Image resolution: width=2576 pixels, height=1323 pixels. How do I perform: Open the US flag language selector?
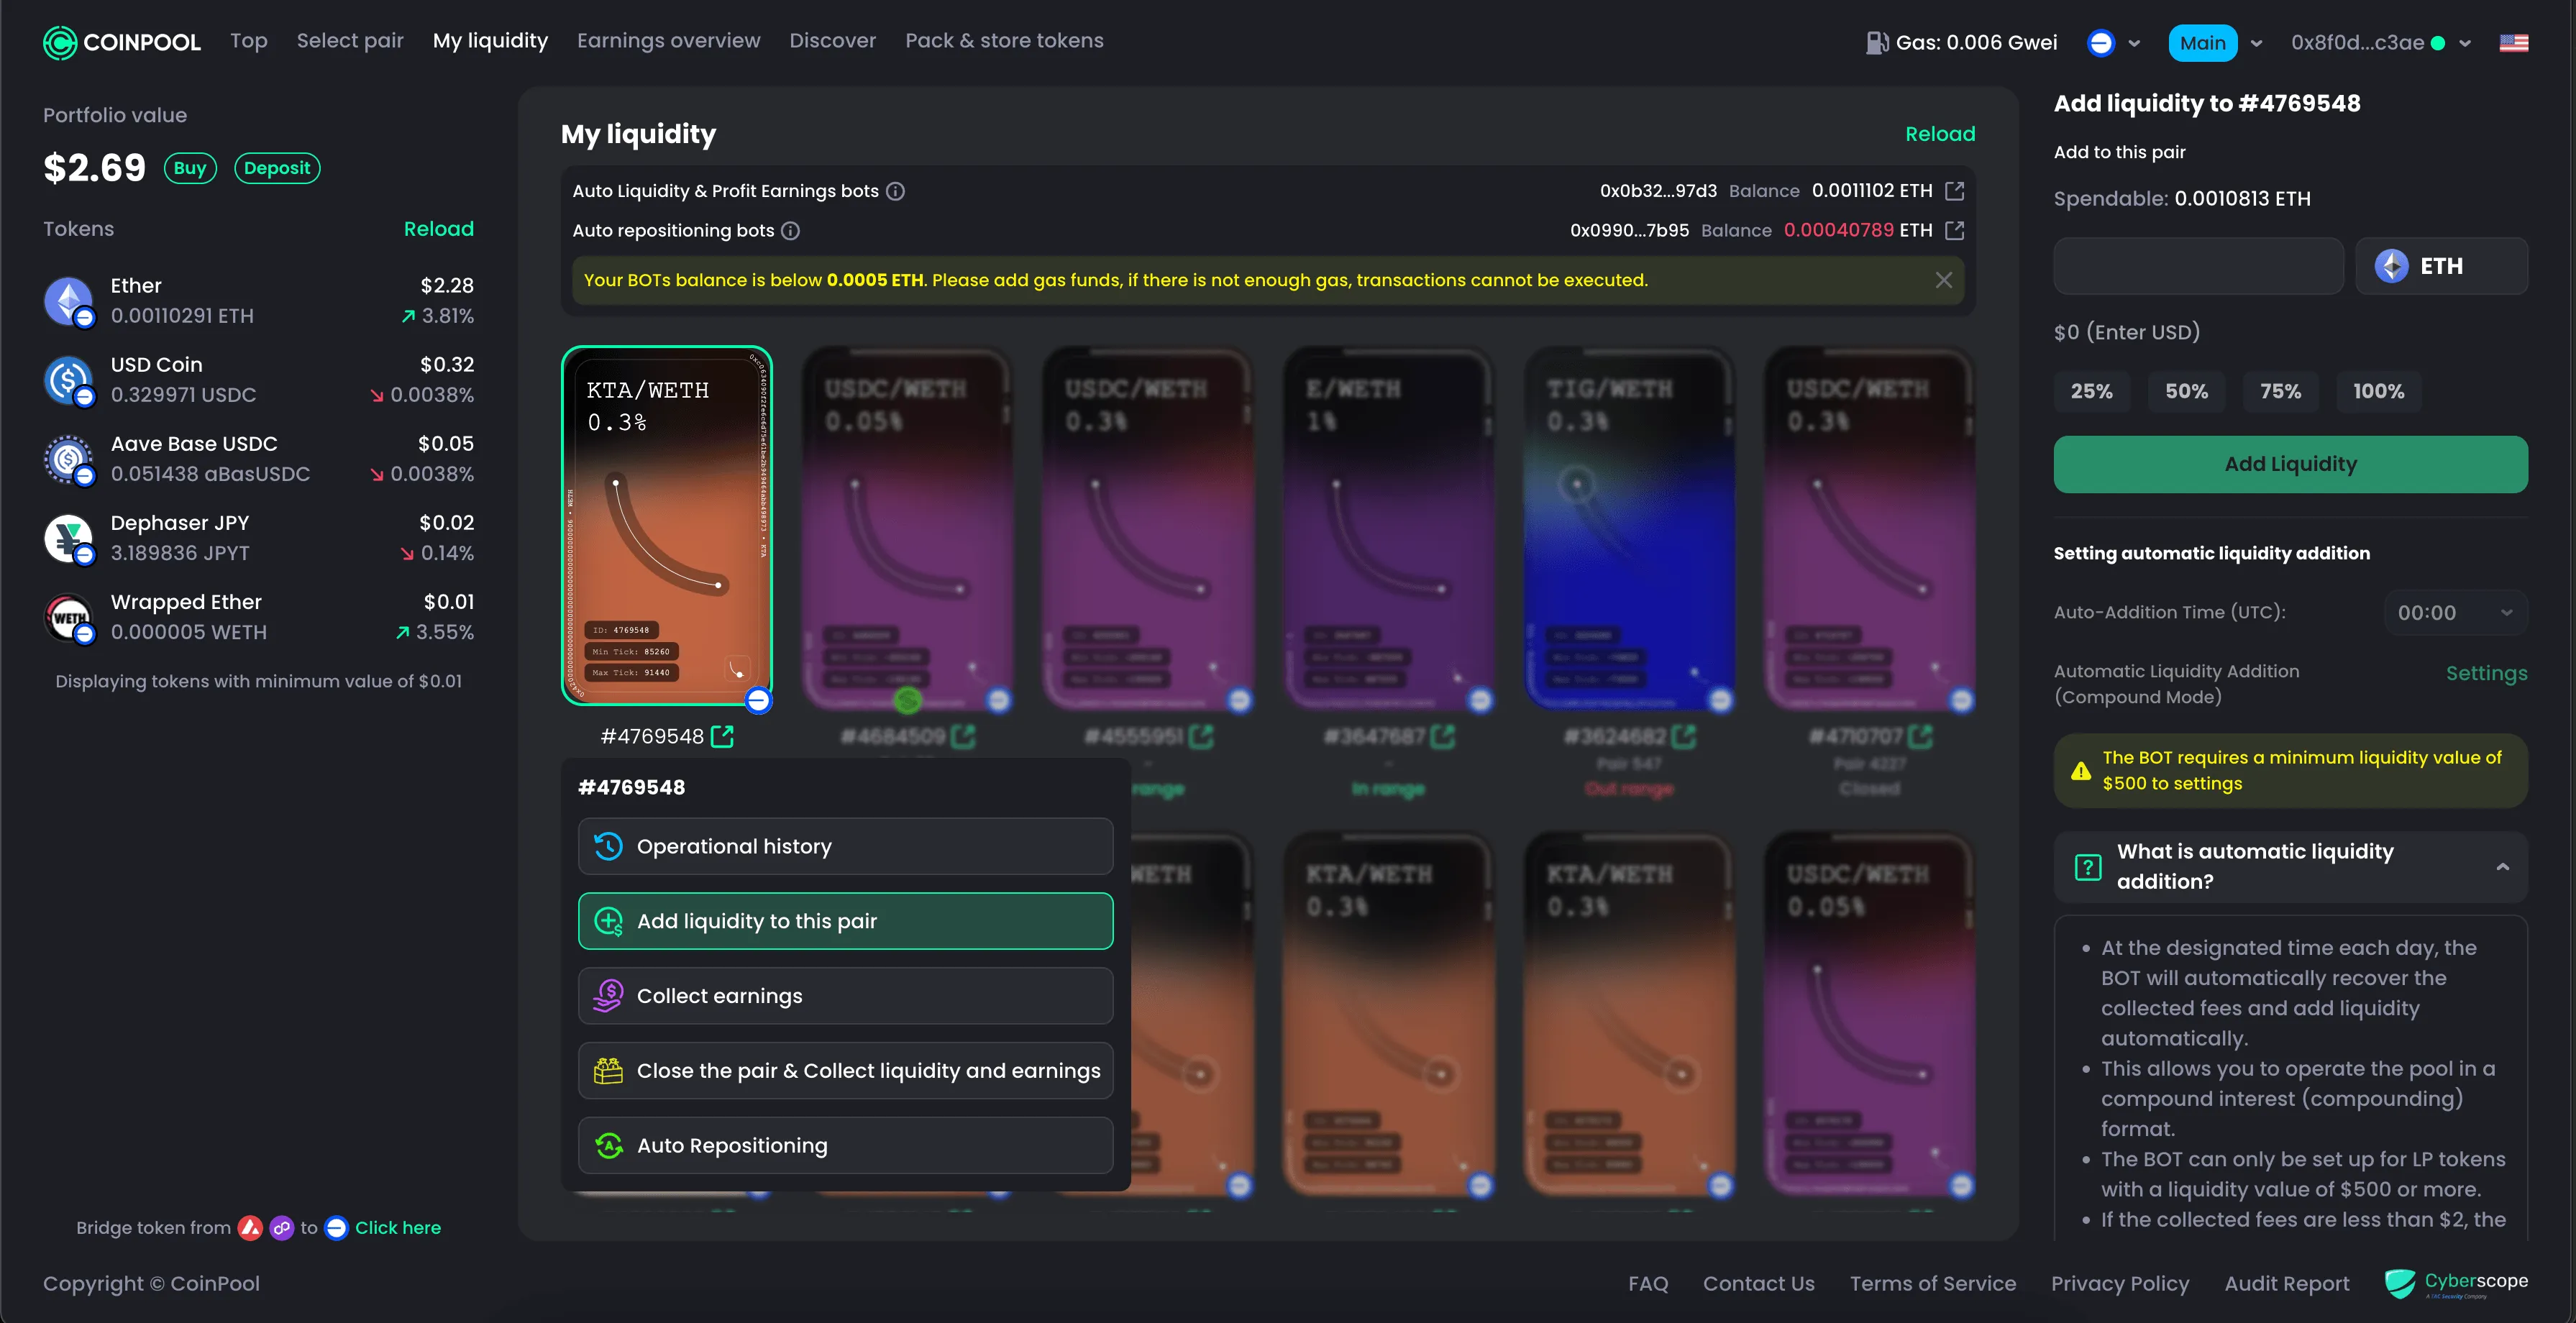[2513, 43]
